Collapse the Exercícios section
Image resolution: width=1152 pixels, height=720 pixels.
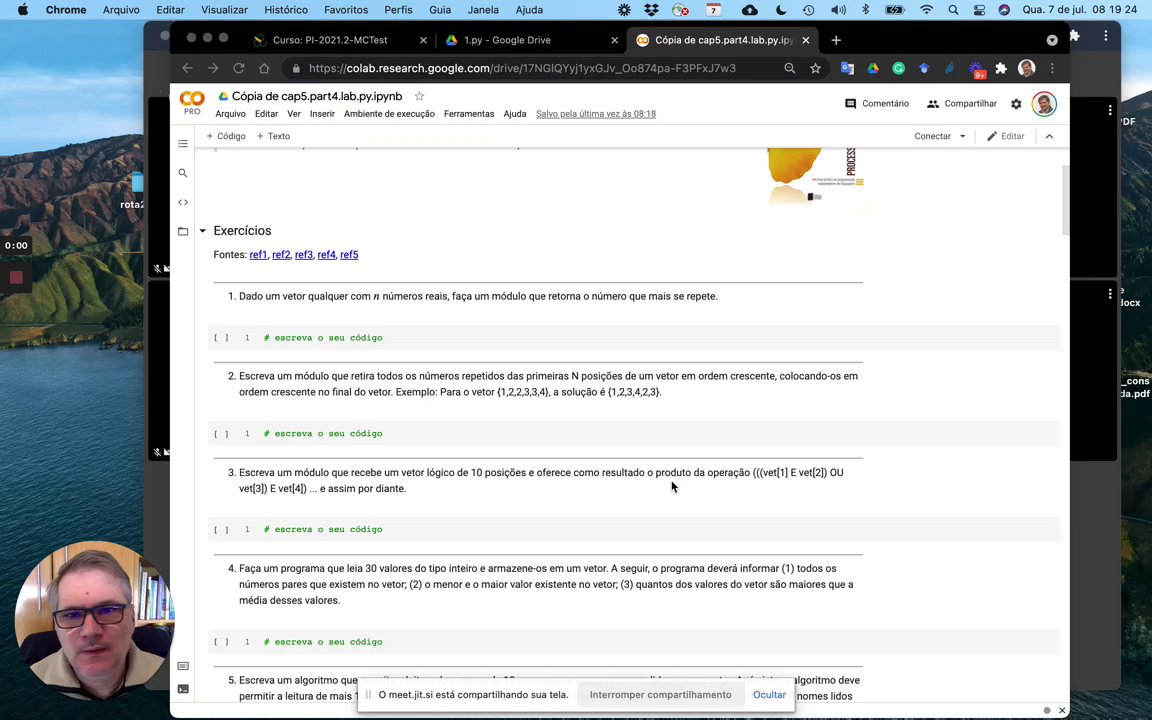[203, 231]
